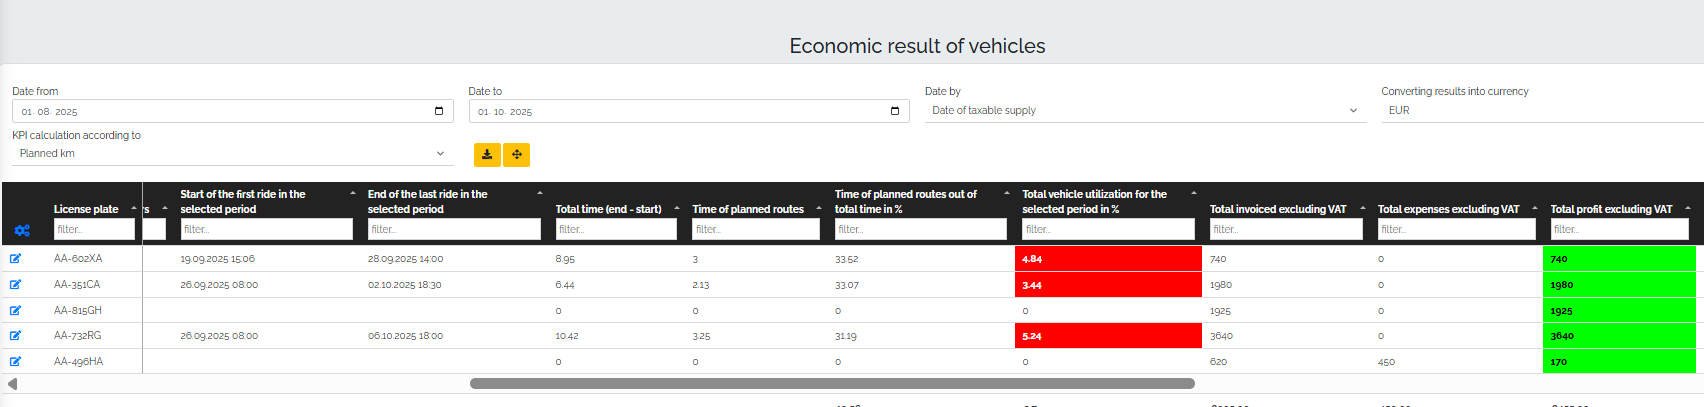
Task: Open edit icon for AA-351CA
Action: [16, 285]
